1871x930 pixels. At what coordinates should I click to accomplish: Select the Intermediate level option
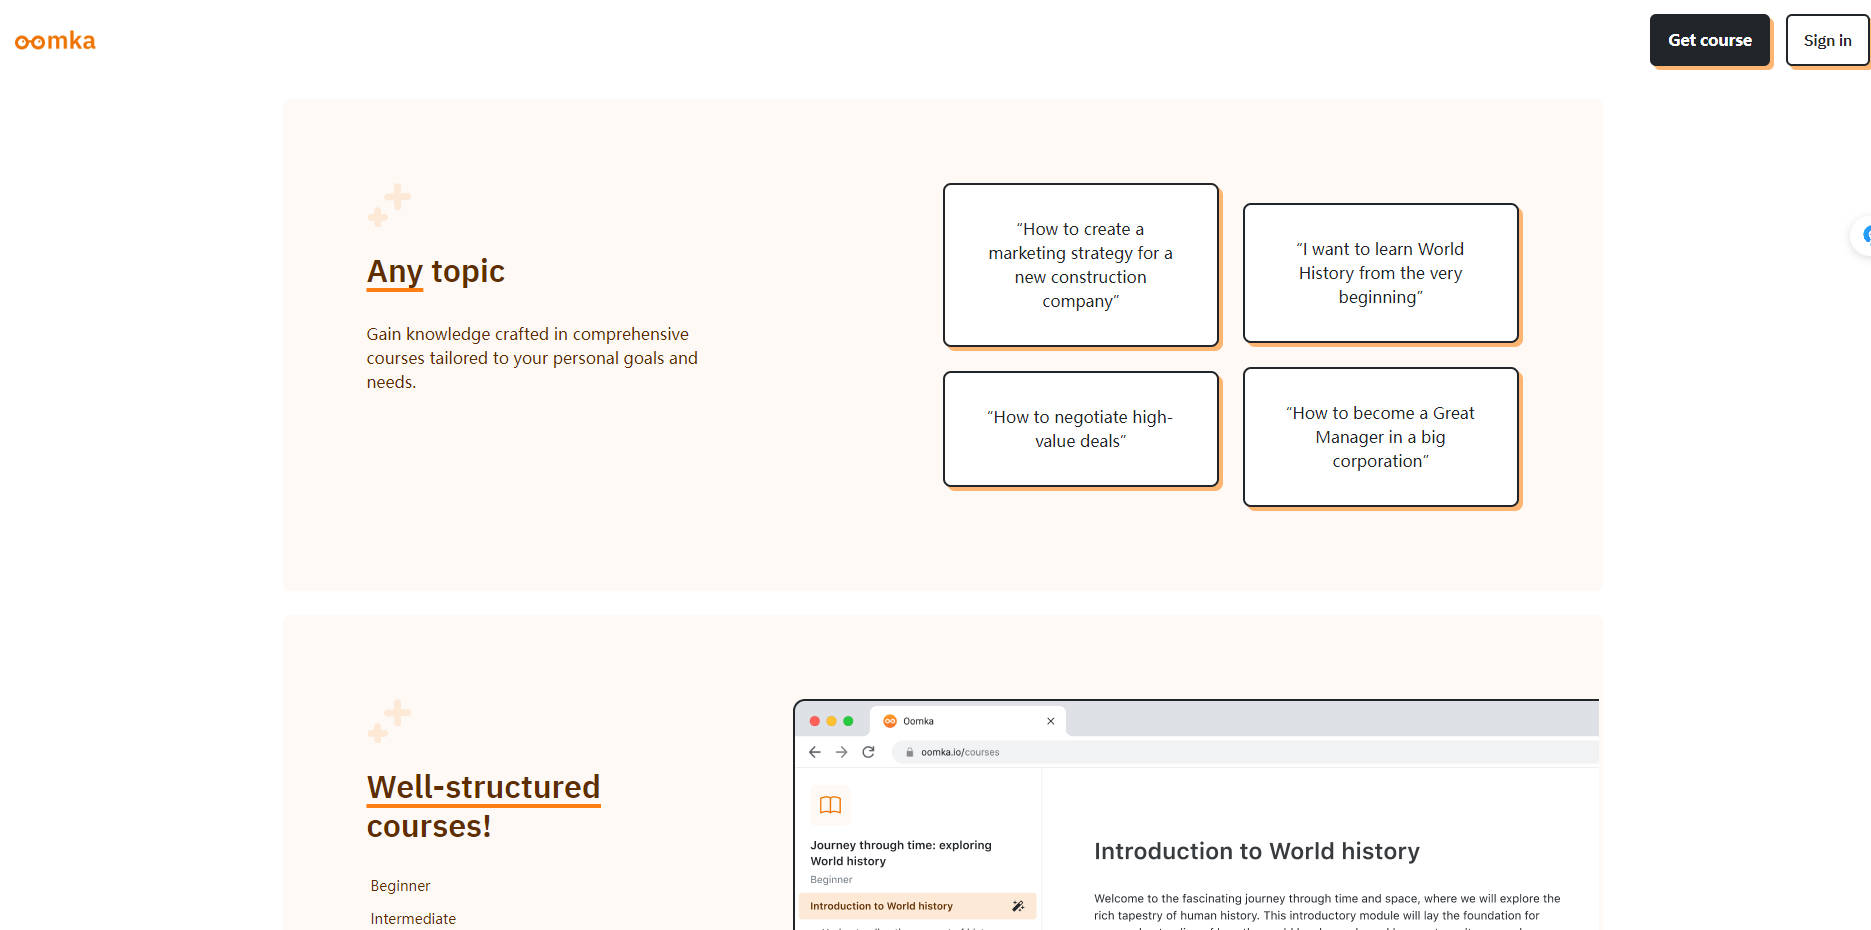(413, 918)
